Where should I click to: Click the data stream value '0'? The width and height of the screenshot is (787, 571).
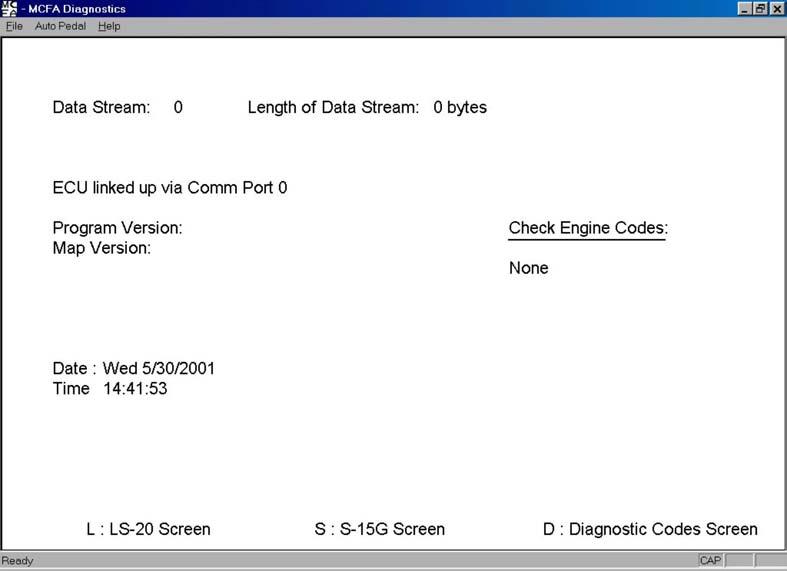point(178,107)
